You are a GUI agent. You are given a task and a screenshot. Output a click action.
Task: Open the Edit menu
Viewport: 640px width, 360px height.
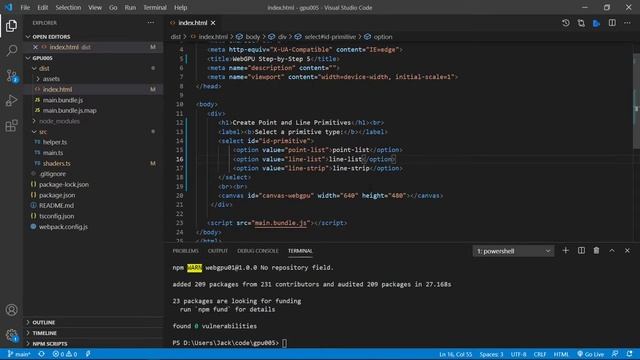(42, 7)
